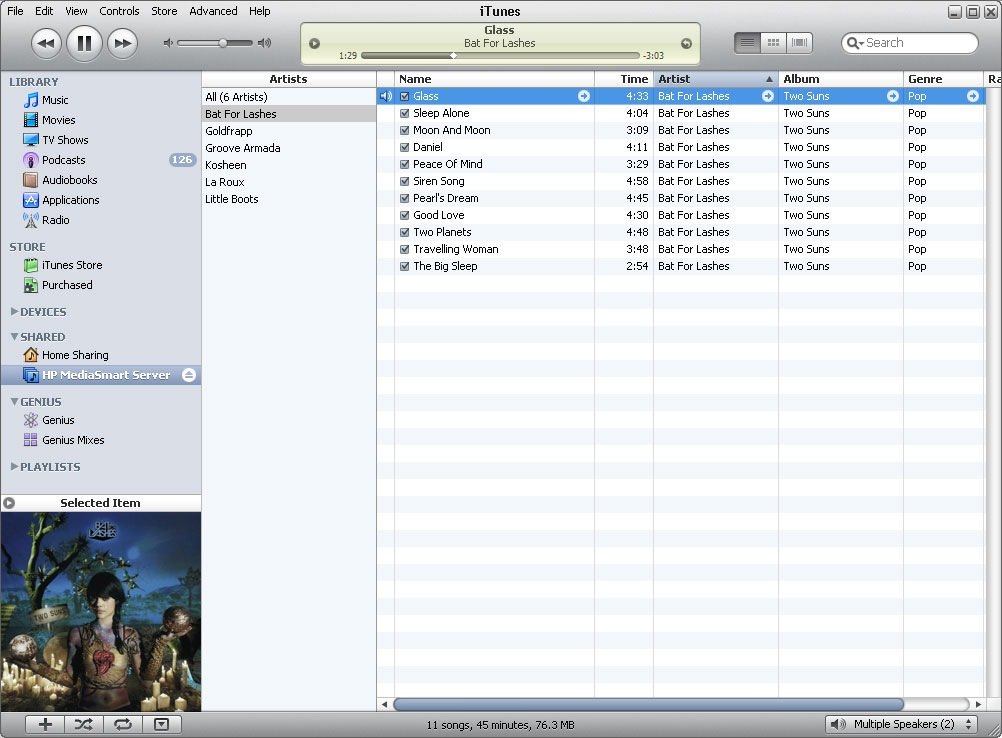
Task: Open the Controls menu
Action: click(119, 11)
